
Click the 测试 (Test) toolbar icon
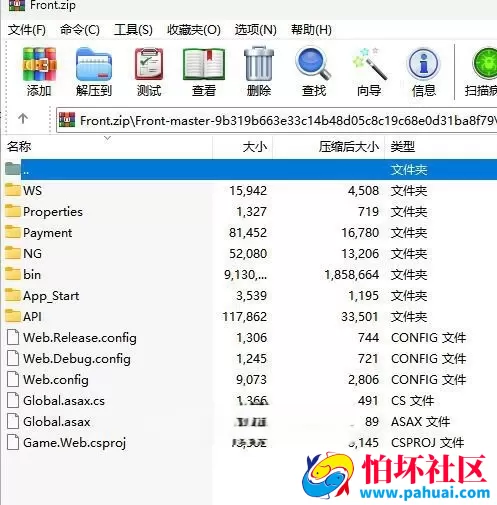point(149,64)
